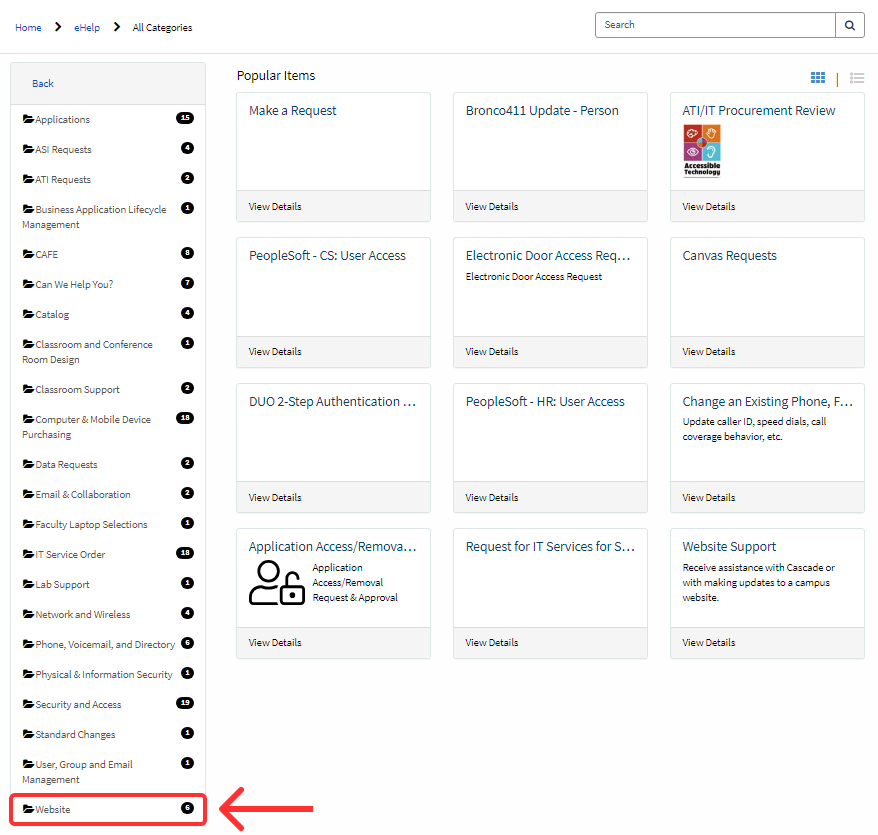878x835 pixels.
Task: Open Application Access/Removal item title
Action: (333, 547)
